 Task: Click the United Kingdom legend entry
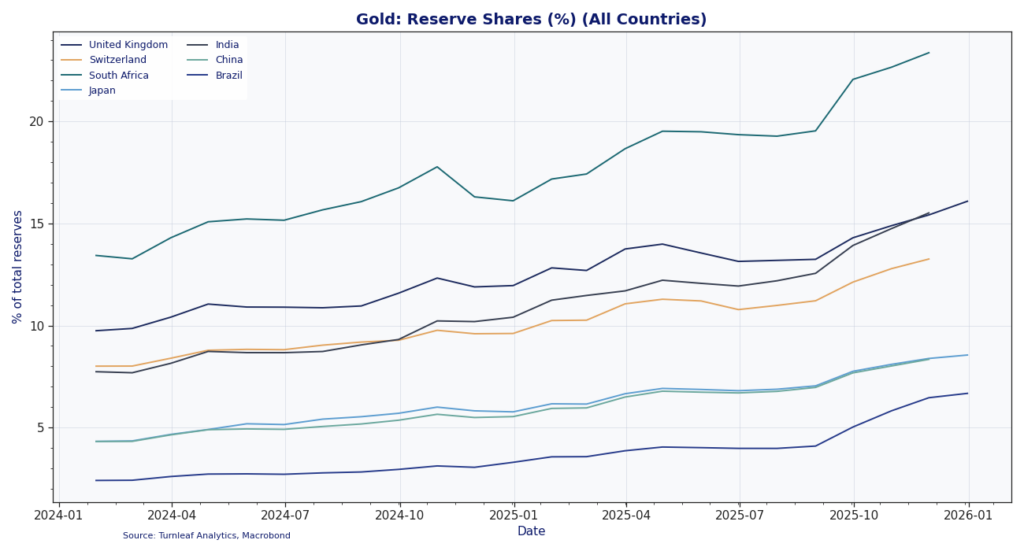click(128, 45)
